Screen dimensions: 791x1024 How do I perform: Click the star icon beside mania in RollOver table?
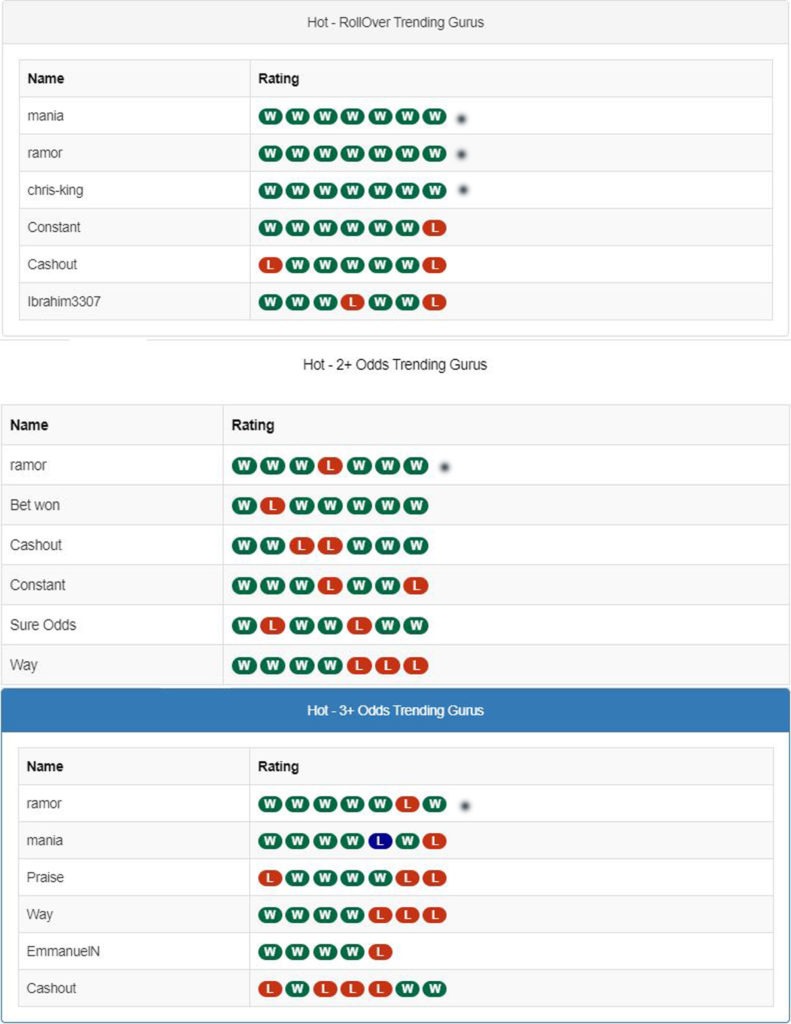point(461,119)
